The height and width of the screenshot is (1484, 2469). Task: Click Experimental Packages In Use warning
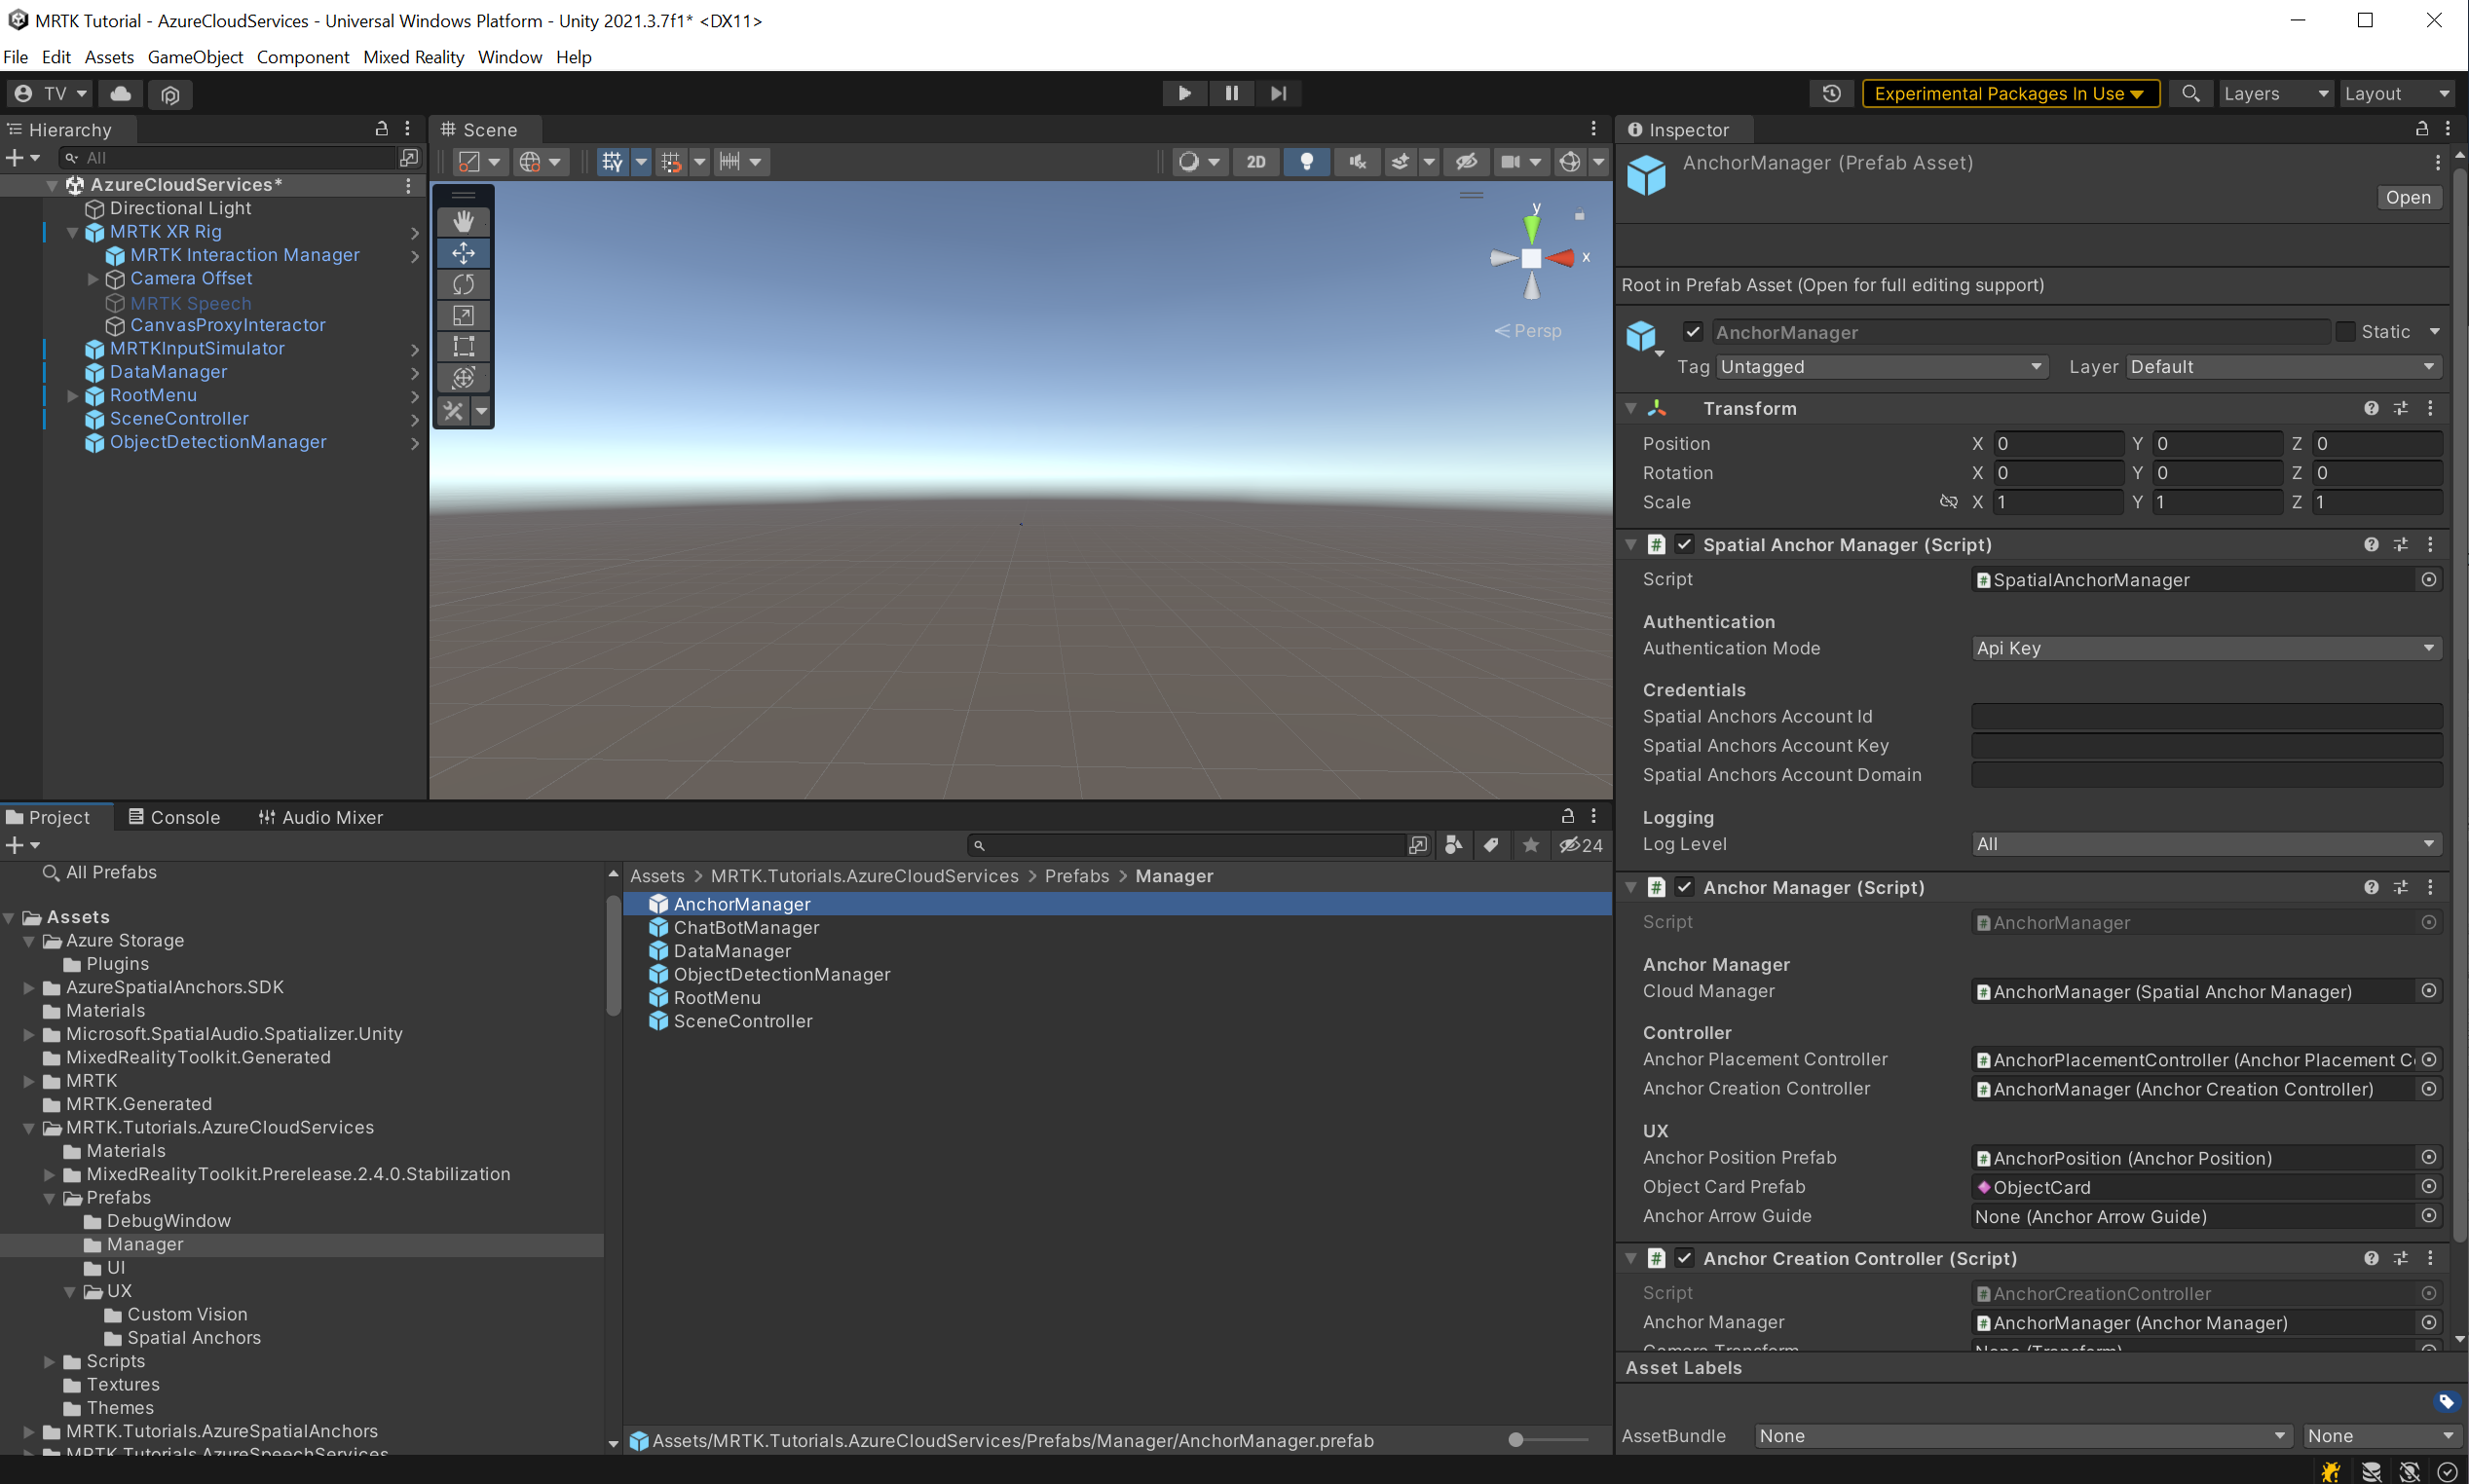coord(2010,93)
